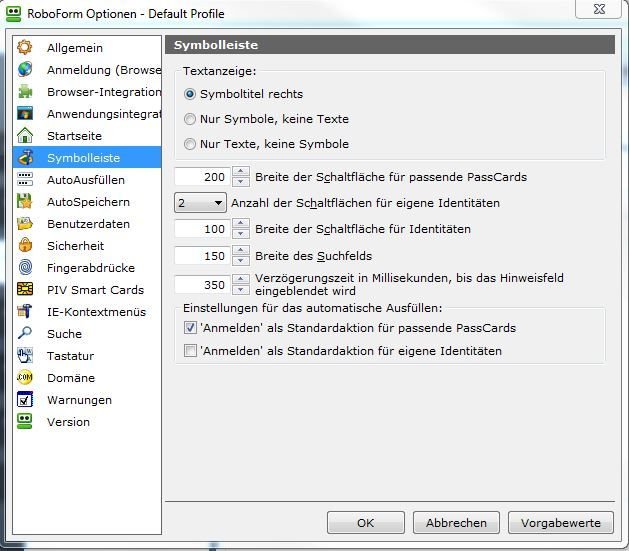Viewport: 629px width, 551px height.
Task: Click the PIV Smart Cards chip icon
Action: click(x=25, y=289)
